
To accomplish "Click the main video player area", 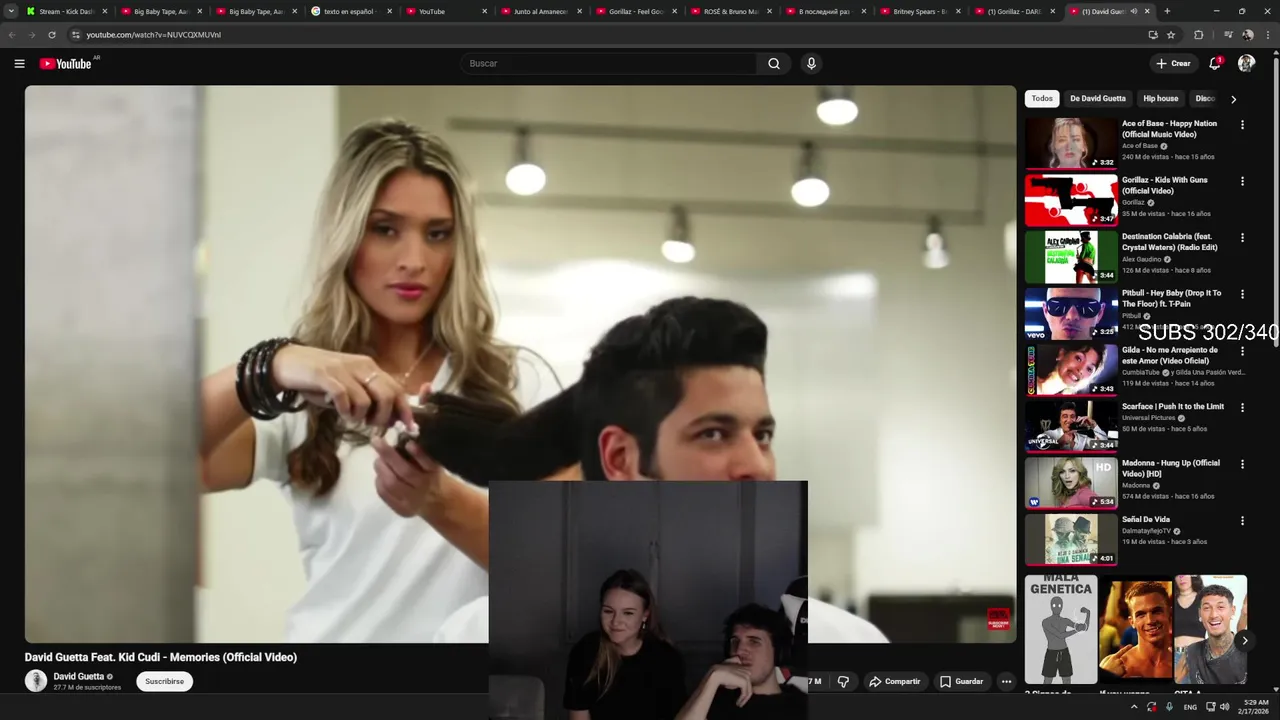I will pos(520,363).
